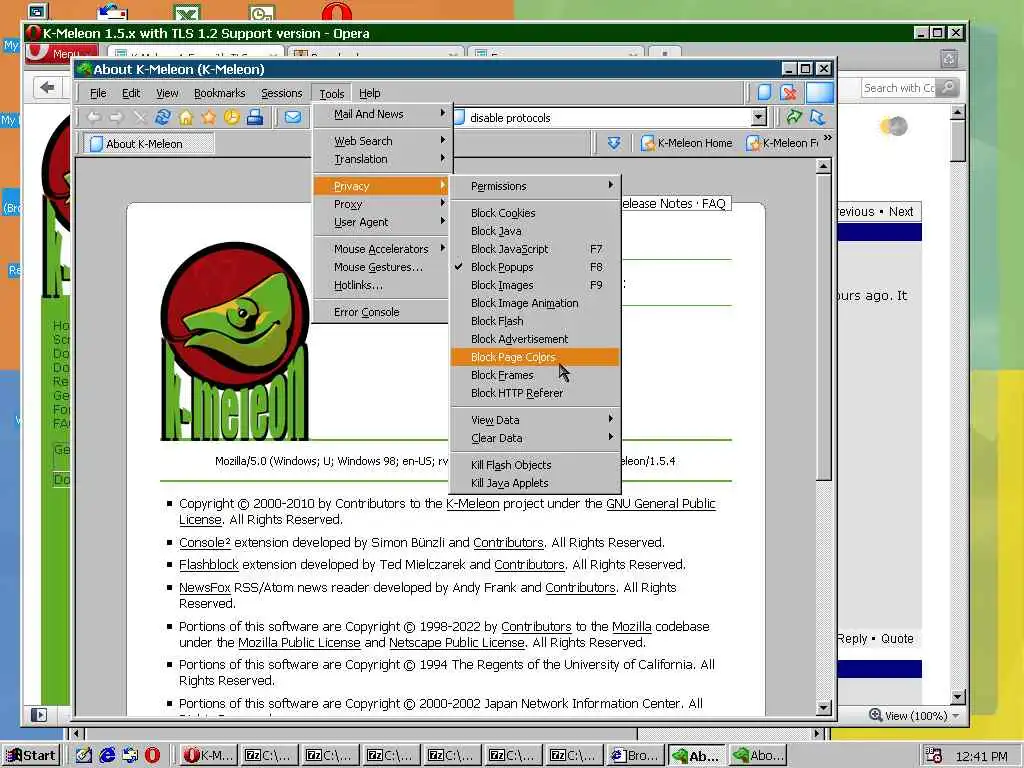Open the File menu
This screenshot has height=768, width=1024.
coord(98,93)
